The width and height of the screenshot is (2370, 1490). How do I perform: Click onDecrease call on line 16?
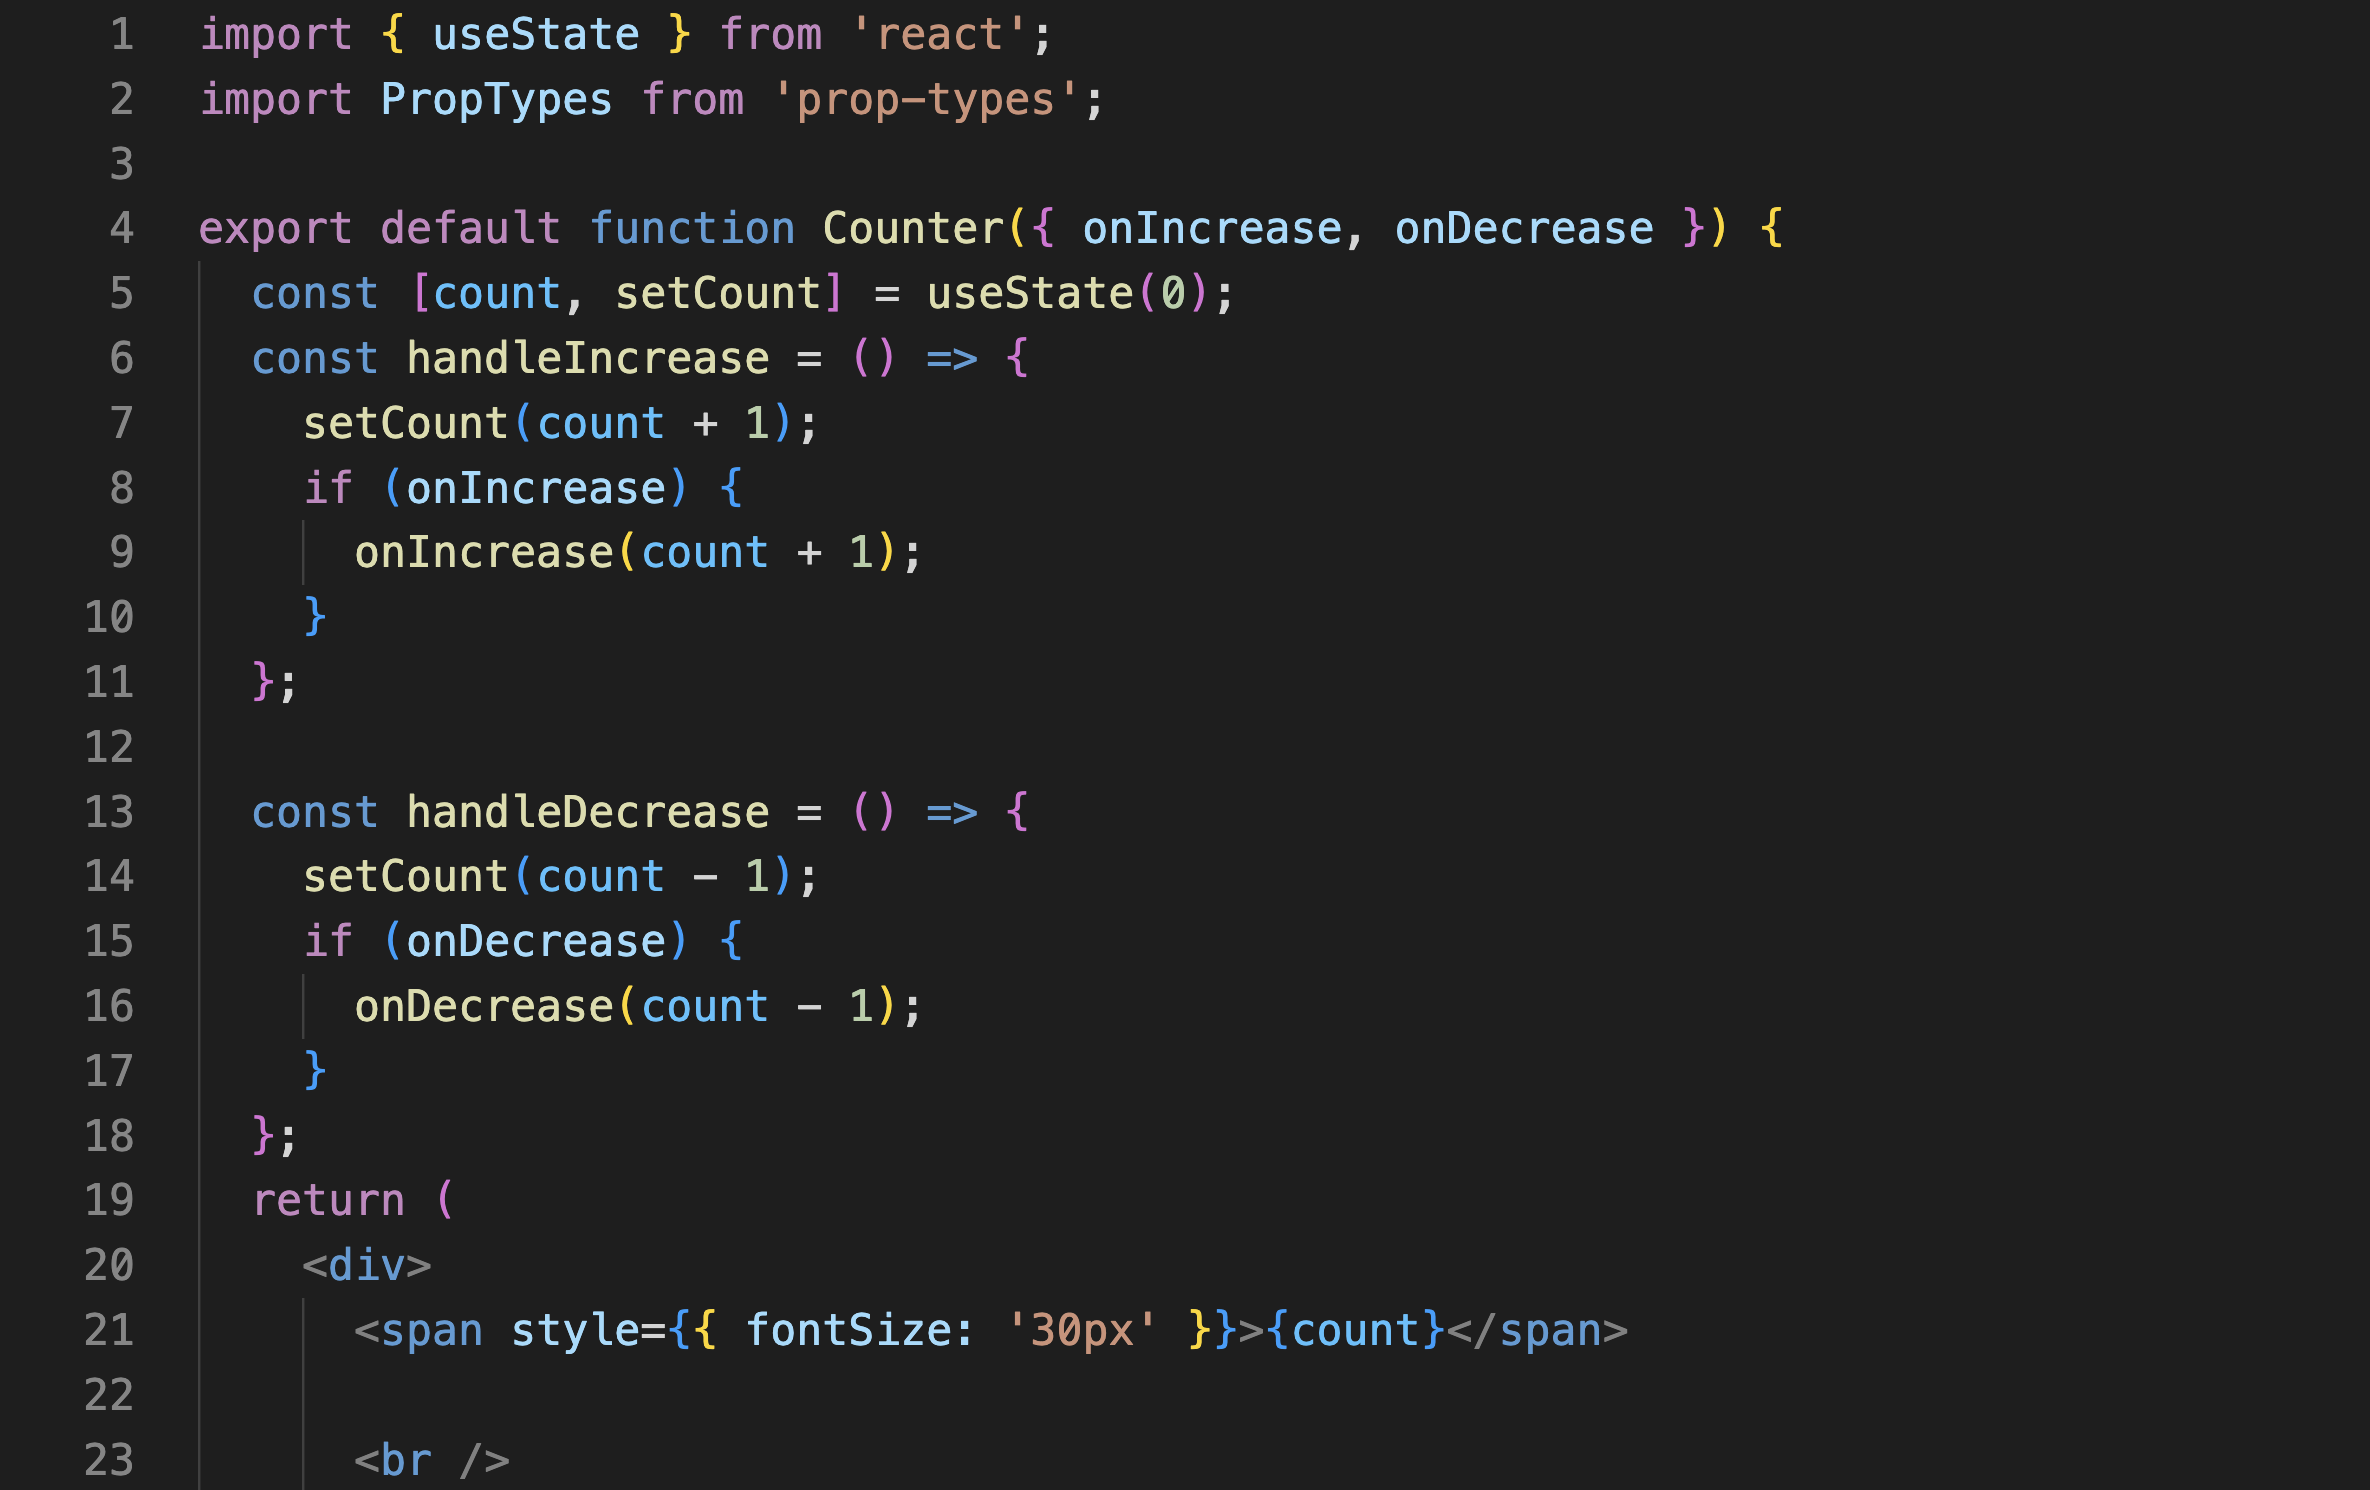484,1006
